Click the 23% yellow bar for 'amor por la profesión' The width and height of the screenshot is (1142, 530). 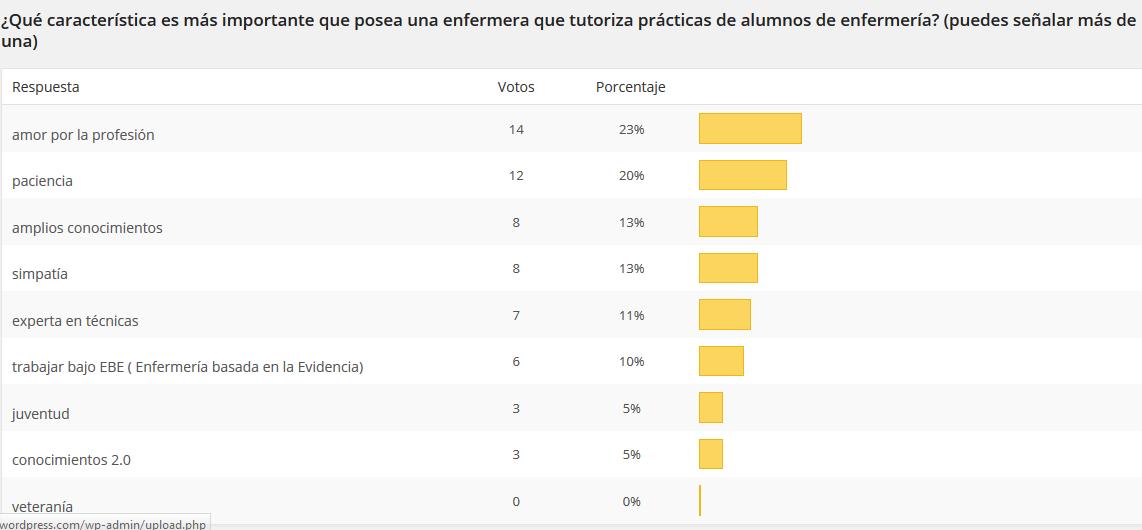point(750,129)
